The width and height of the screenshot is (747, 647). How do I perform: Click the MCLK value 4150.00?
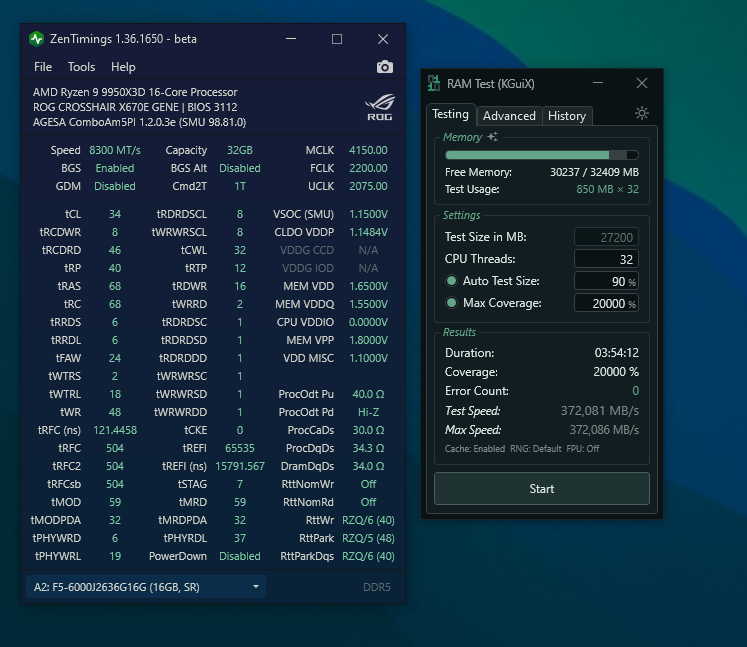[x=368, y=150]
